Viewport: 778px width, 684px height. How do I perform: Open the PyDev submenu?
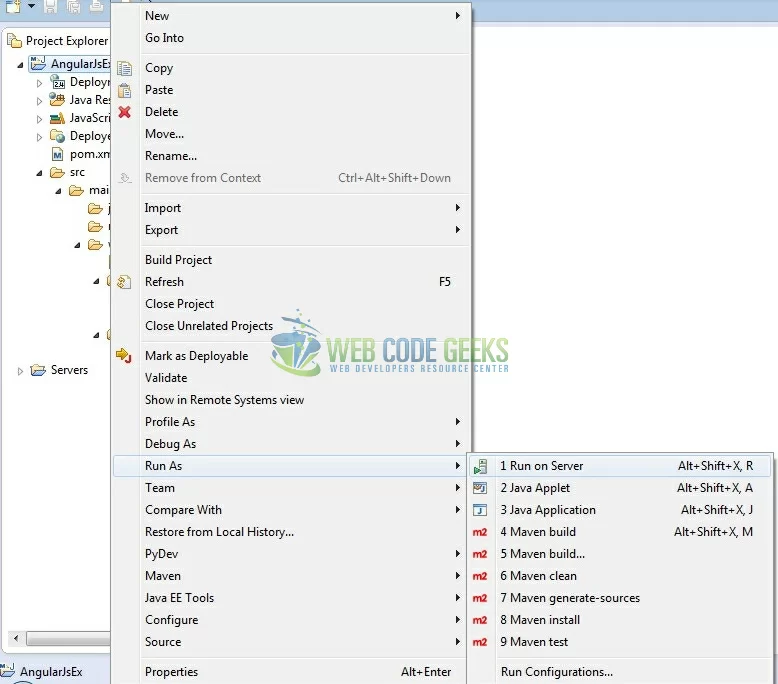(x=292, y=554)
